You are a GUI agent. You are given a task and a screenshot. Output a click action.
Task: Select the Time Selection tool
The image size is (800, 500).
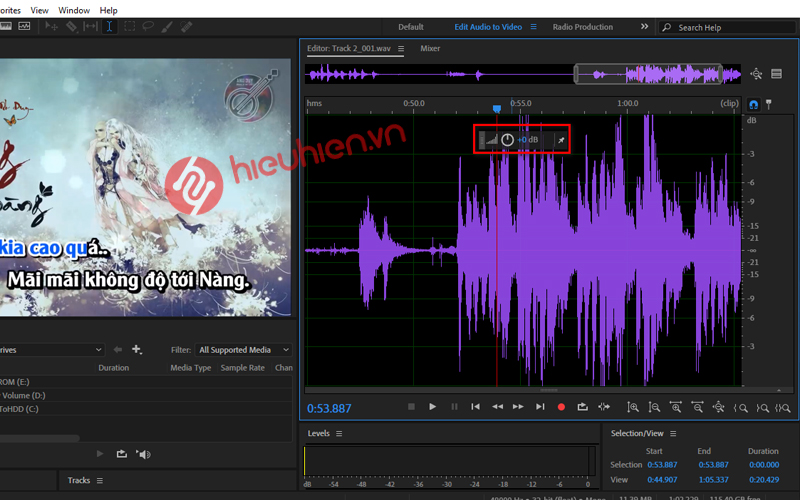109,27
